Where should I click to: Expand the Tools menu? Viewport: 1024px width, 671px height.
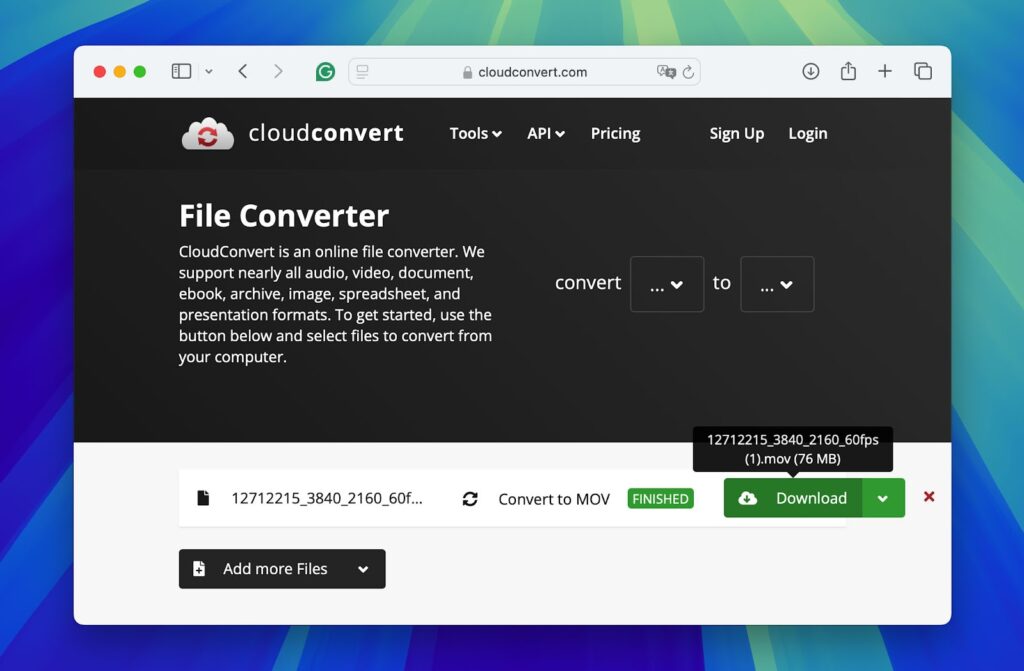tap(475, 133)
